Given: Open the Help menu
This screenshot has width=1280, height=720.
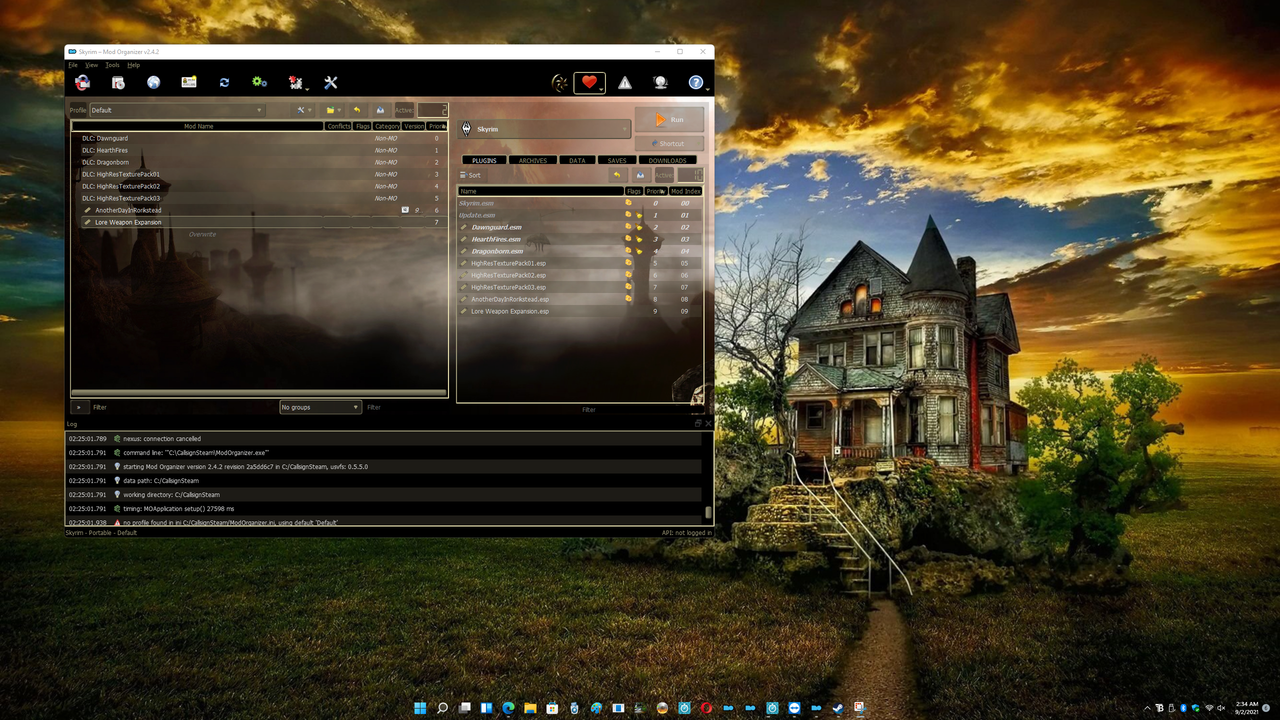Looking at the screenshot, I should coord(133,65).
